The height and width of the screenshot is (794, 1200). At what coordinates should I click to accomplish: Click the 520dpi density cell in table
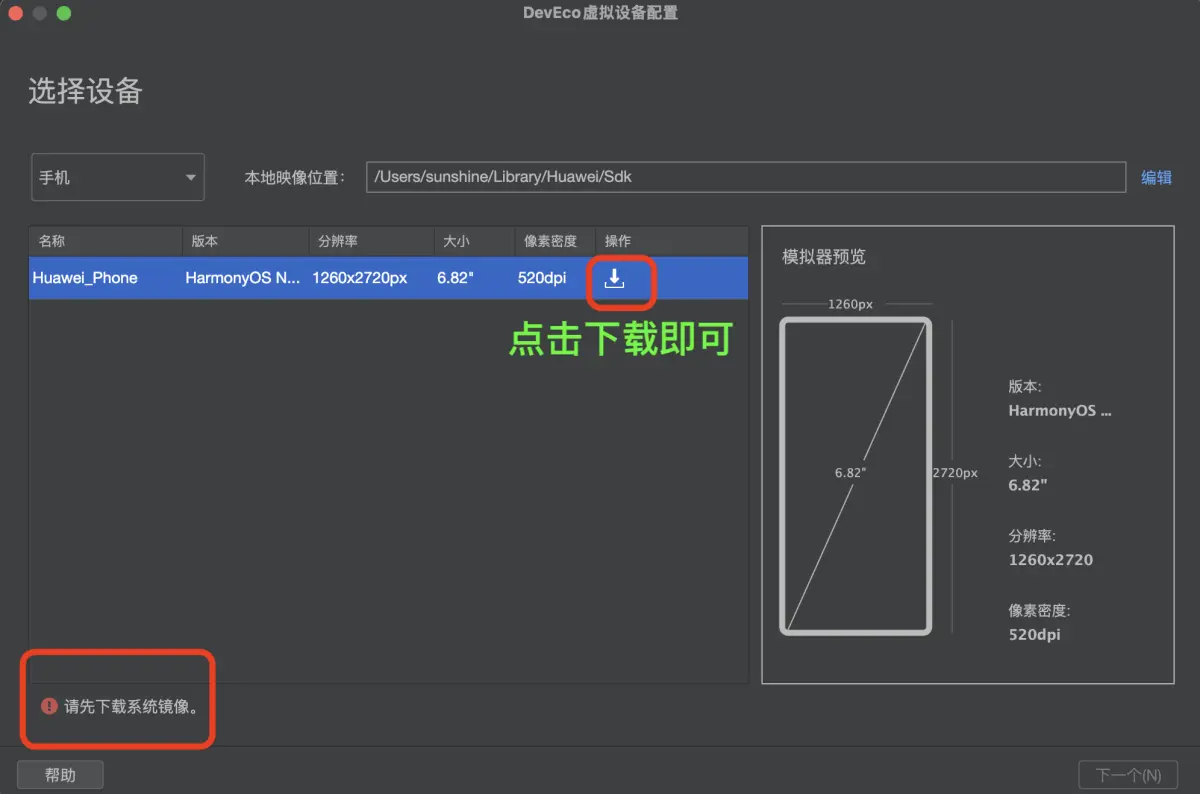pos(543,278)
